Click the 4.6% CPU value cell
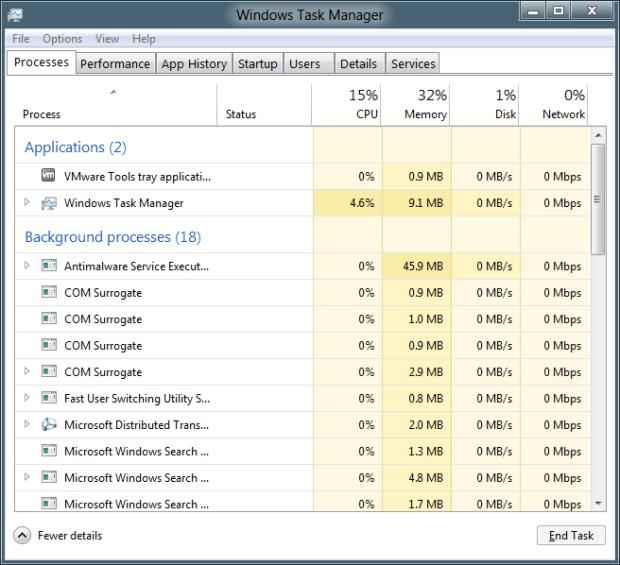 pos(348,203)
